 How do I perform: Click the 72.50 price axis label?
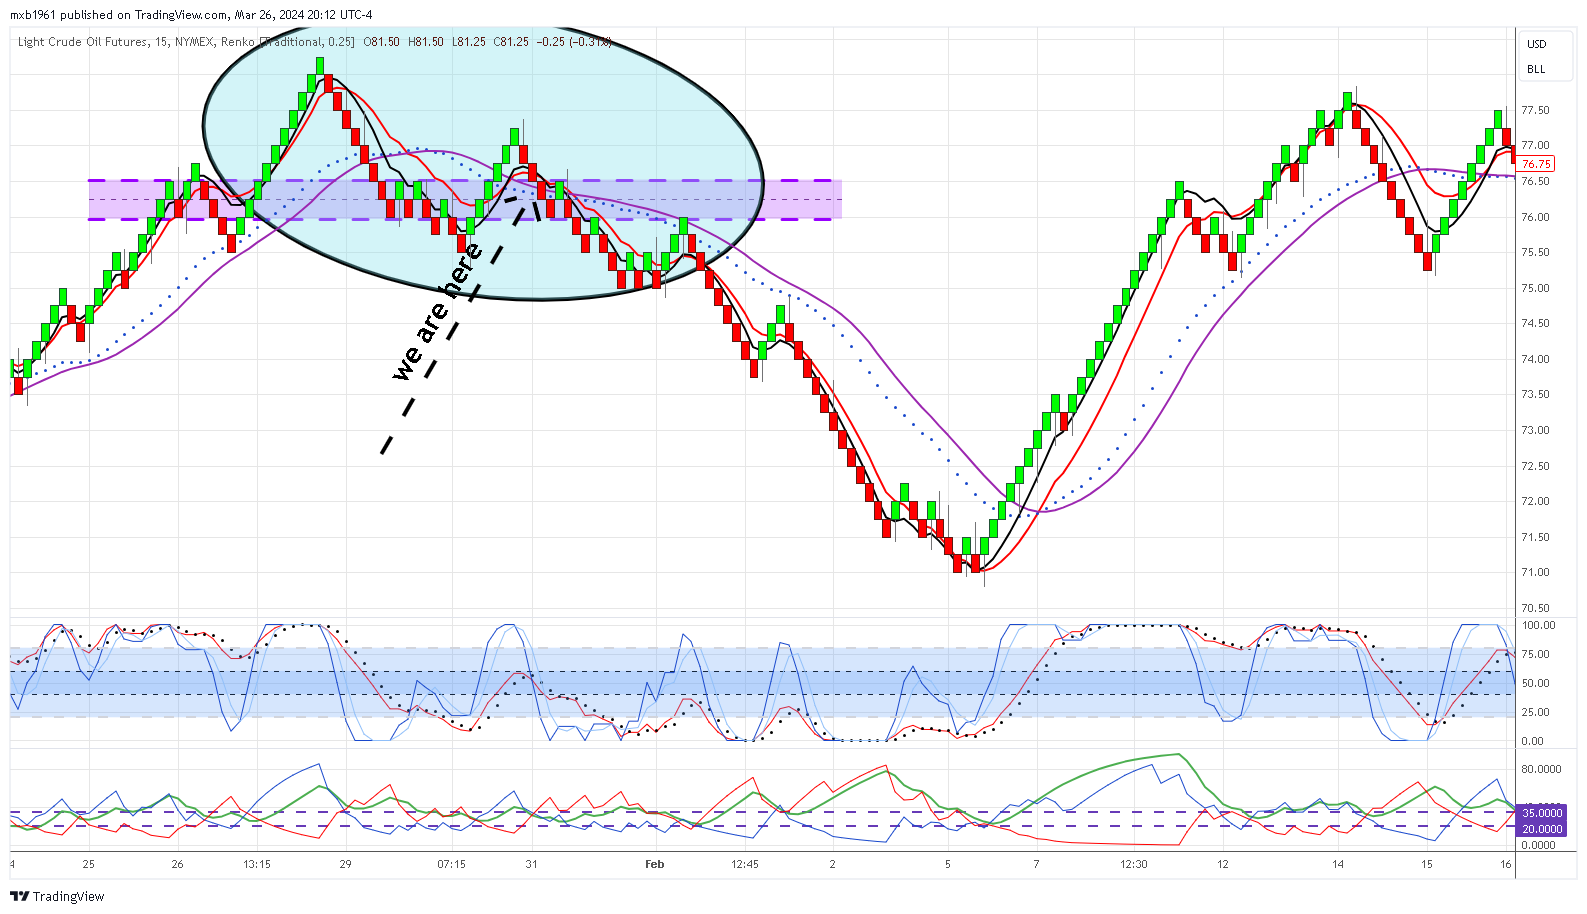(x=1535, y=466)
